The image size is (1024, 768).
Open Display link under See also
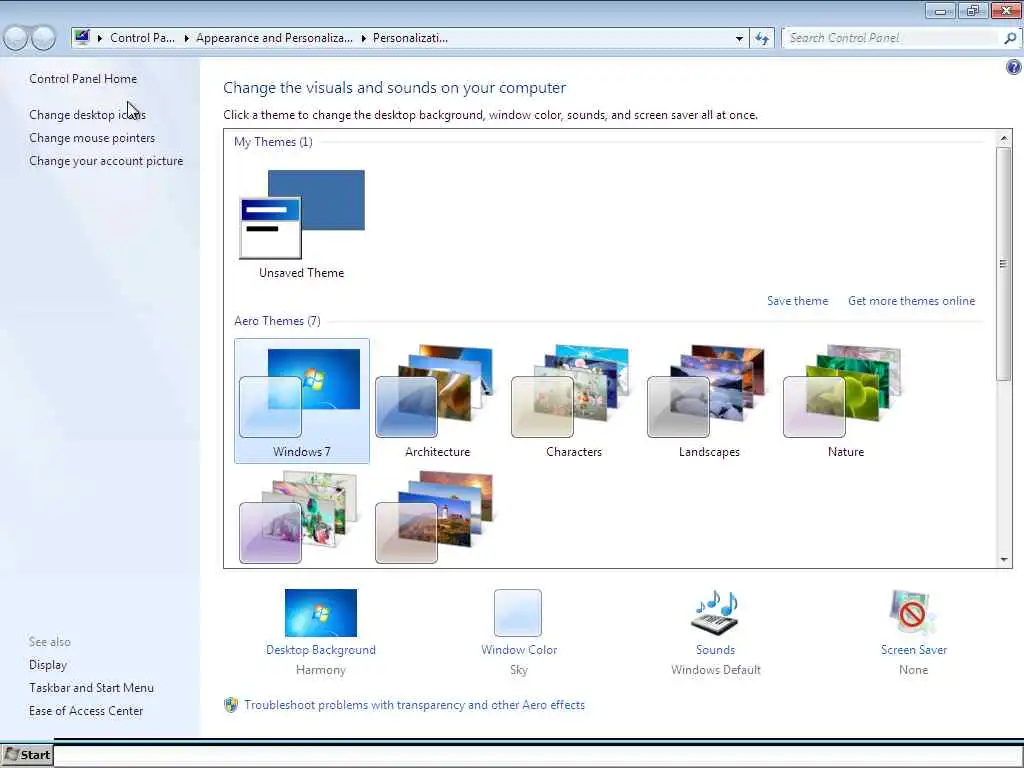click(x=48, y=664)
